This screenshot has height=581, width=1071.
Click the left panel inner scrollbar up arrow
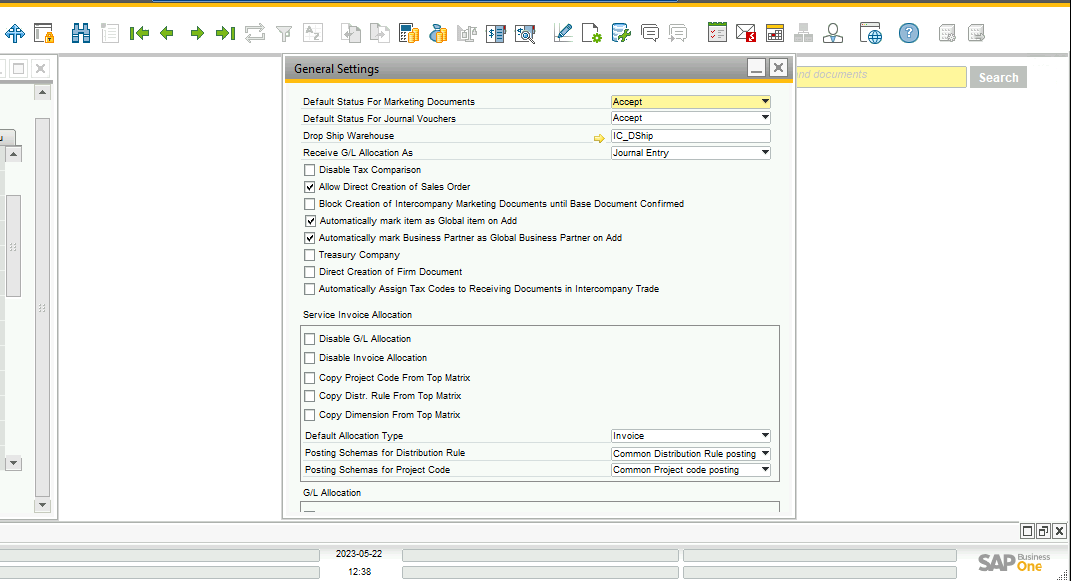tap(13, 154)
